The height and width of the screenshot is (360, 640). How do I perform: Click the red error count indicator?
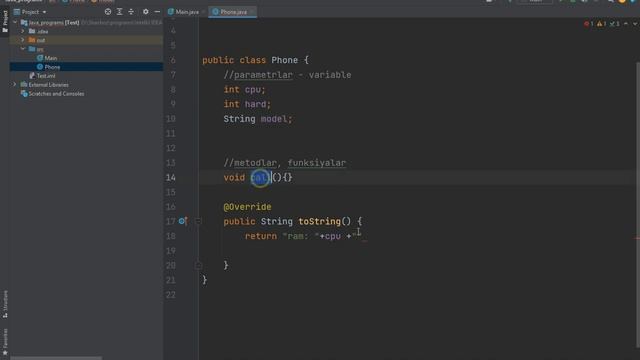(x=589, y=24)
